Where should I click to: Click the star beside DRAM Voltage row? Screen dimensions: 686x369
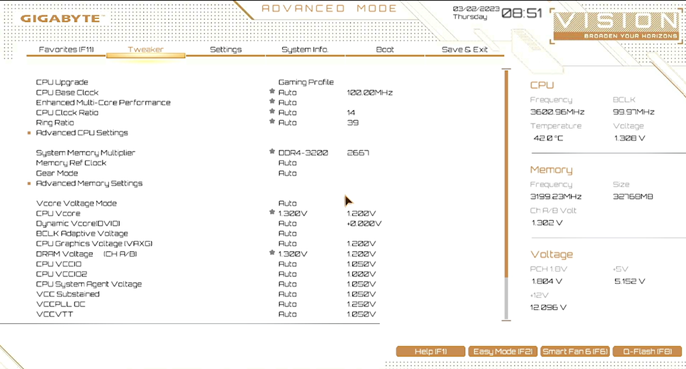click(x=272, y=253)
